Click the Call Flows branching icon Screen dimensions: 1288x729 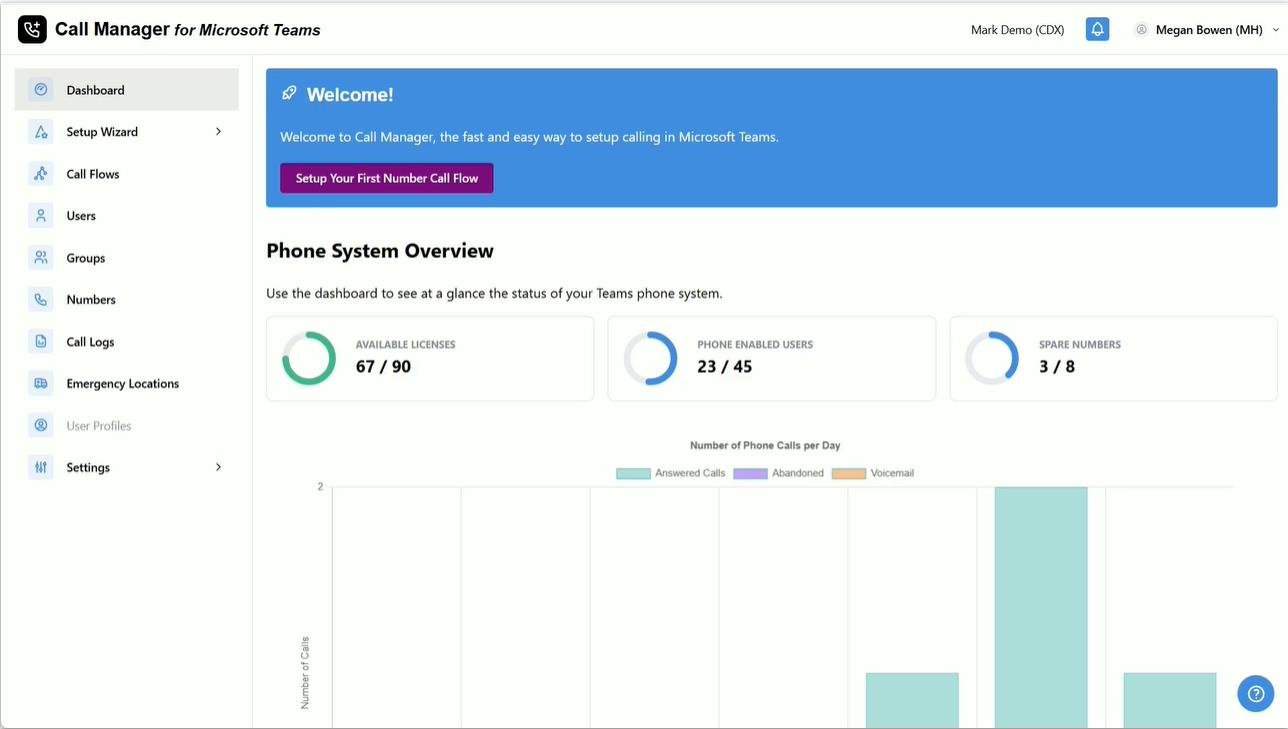coord(41,174)
